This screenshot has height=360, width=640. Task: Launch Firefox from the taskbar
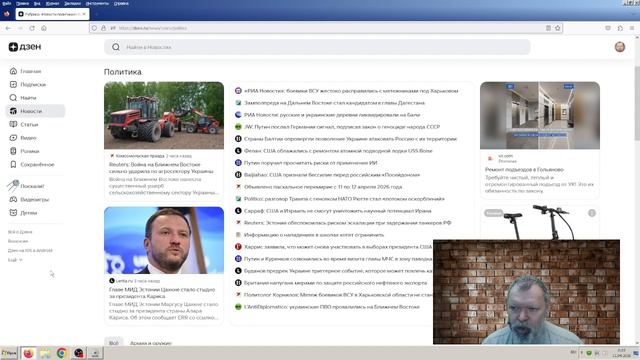[x=28, y=353]
